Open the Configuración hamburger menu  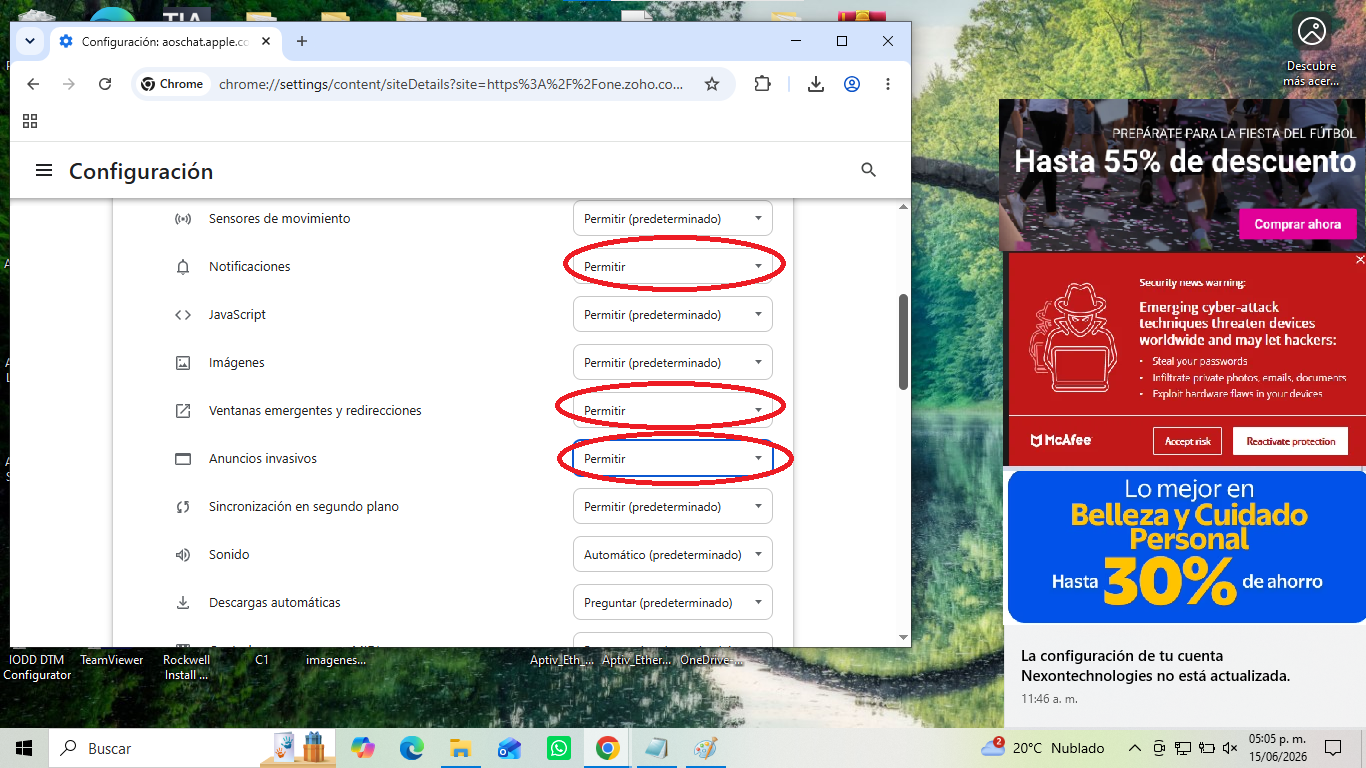point(44,171)
